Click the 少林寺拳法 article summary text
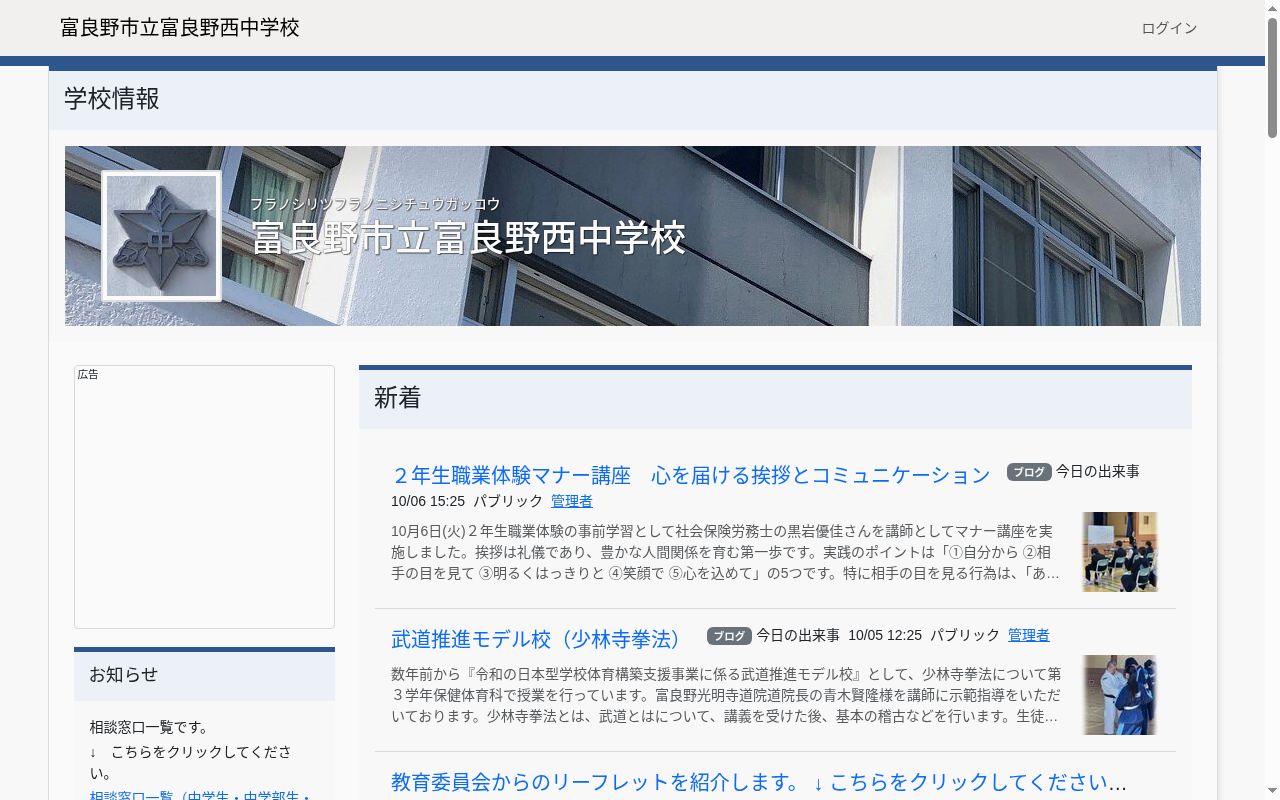 pyautogui.click(x=726, y=695)
